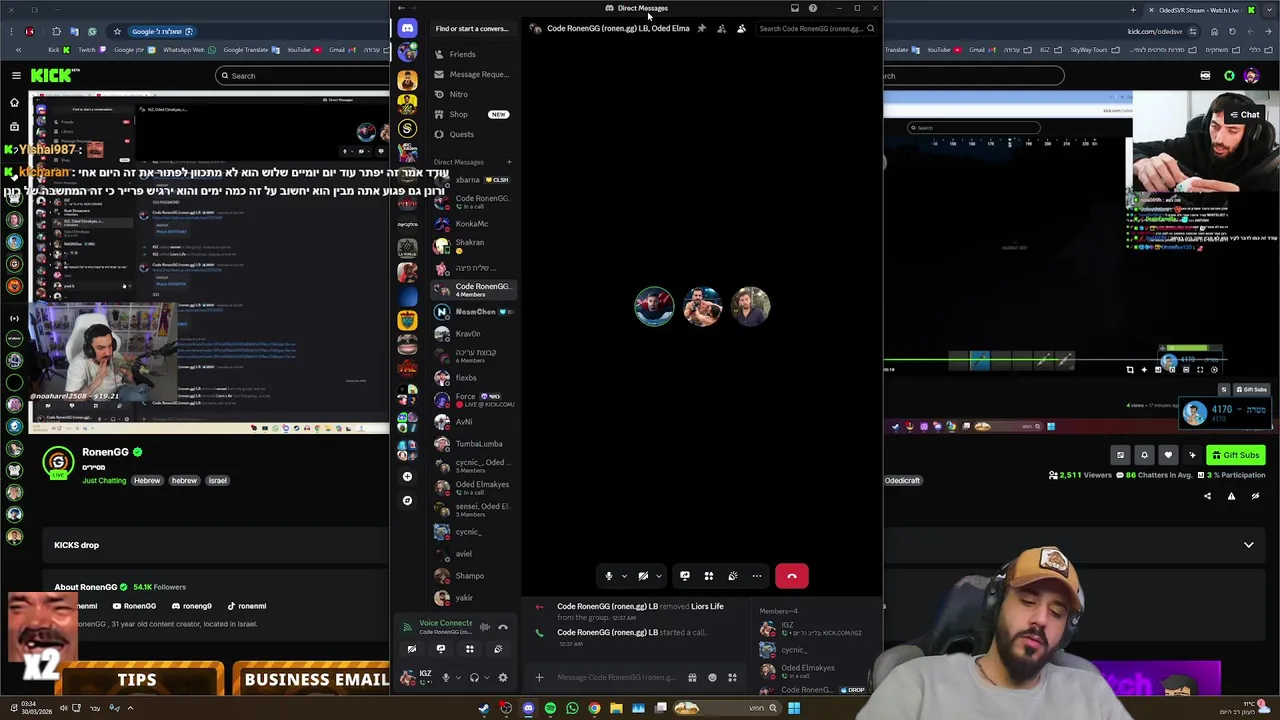The height and width of the screenshot is (720, 1280).
Task: Open xbarna direct message
Action: (x=472, y=180)
